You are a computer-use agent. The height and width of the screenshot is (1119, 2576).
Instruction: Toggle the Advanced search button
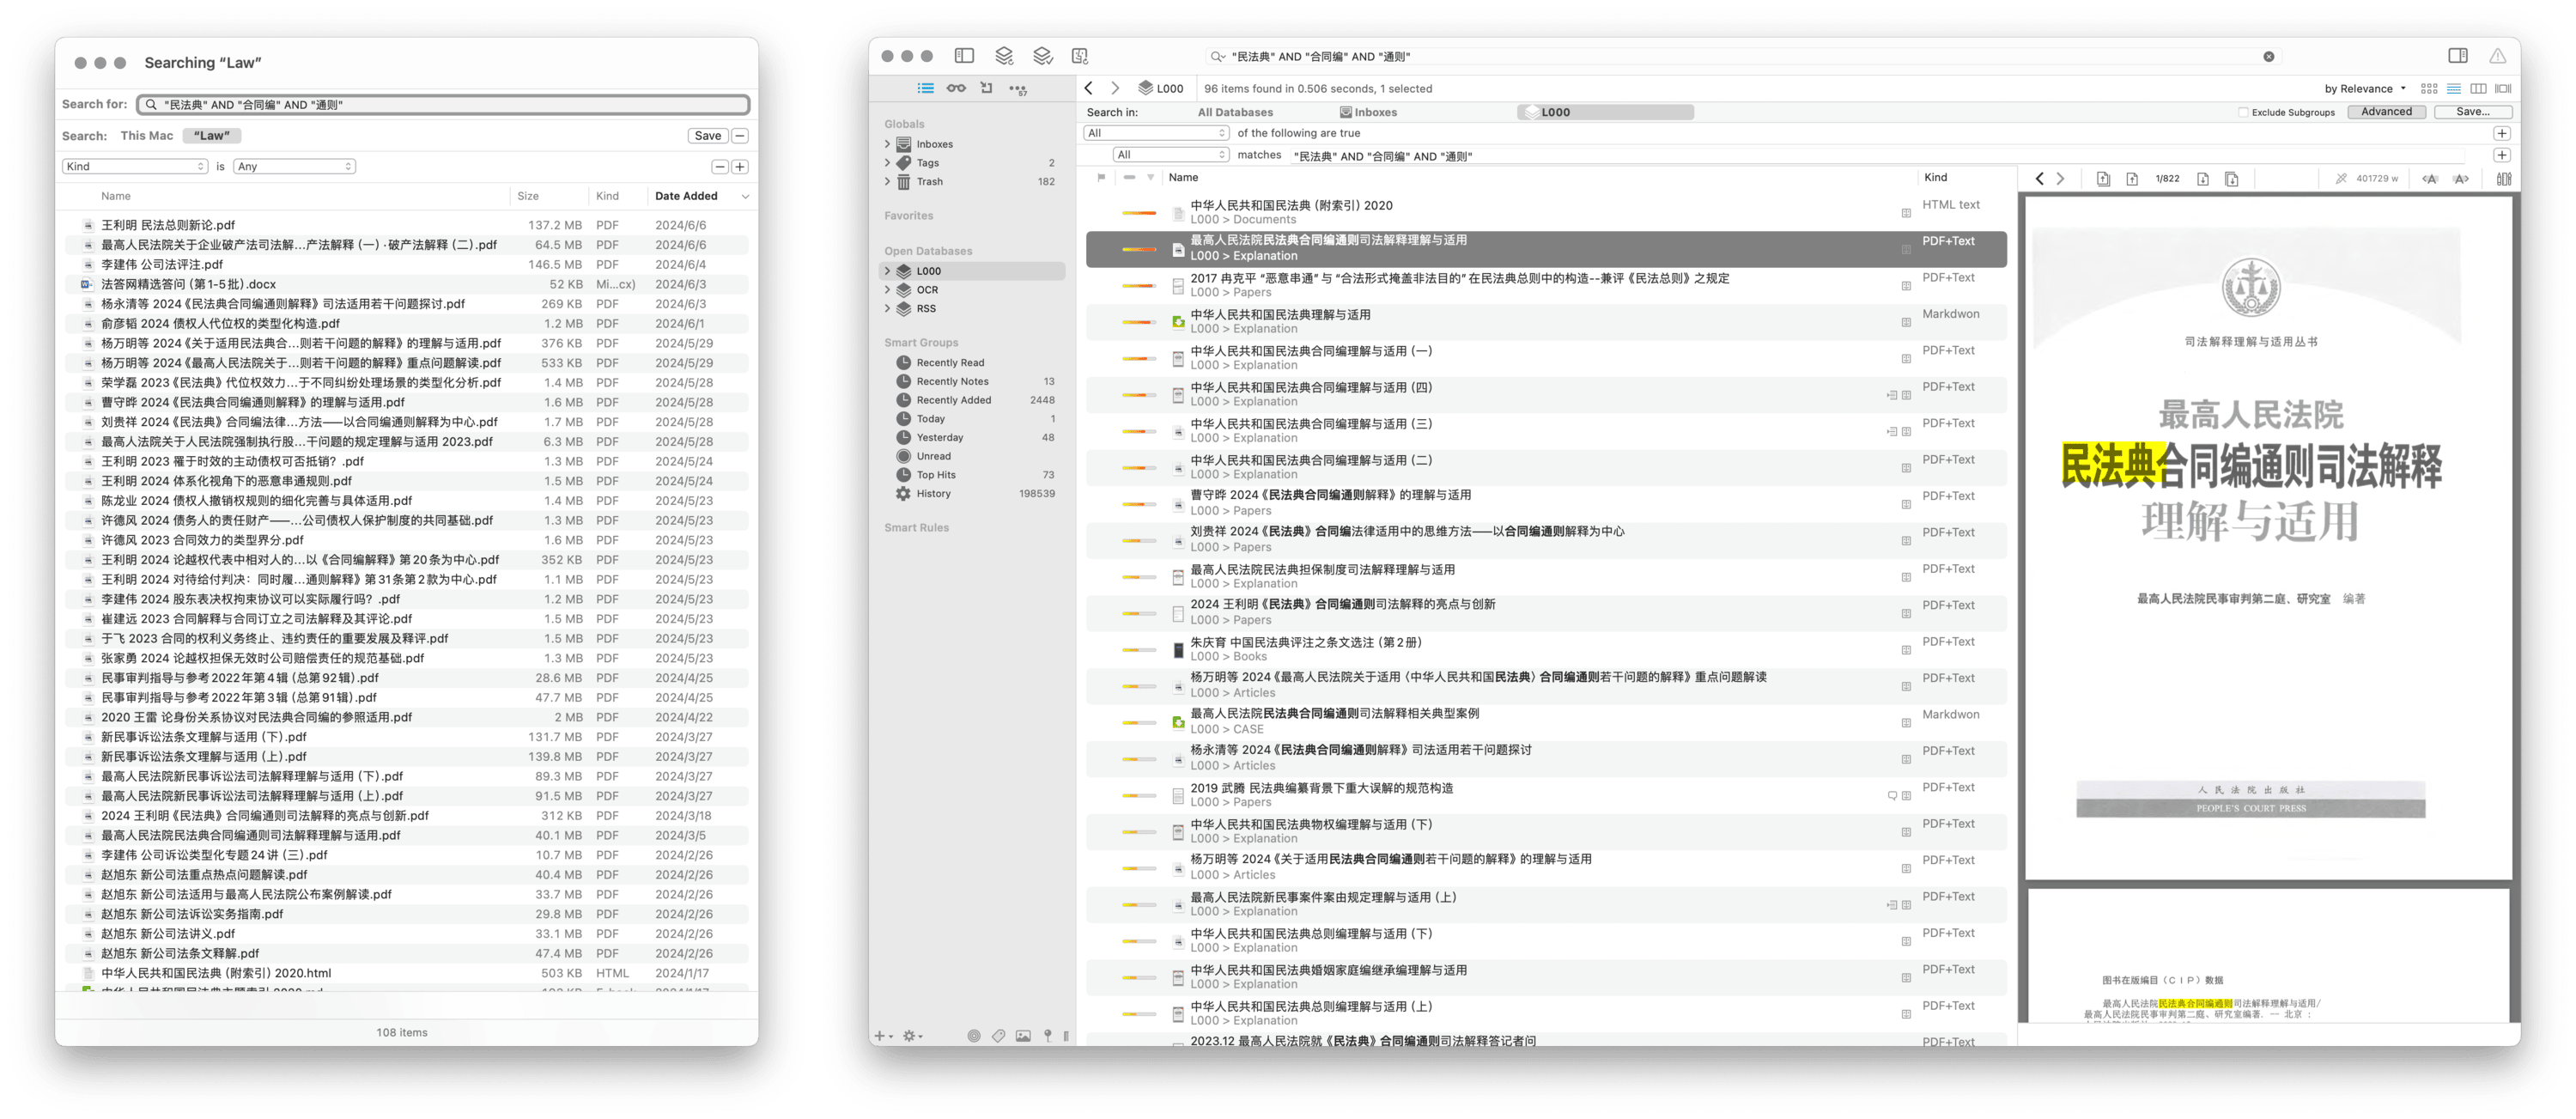pyautogui.click(x=2386, y=112)
